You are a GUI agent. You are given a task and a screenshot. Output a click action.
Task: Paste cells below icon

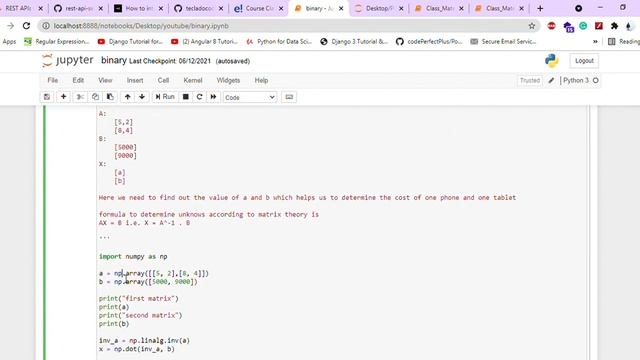pyautogui.click(x=110, y=97)
